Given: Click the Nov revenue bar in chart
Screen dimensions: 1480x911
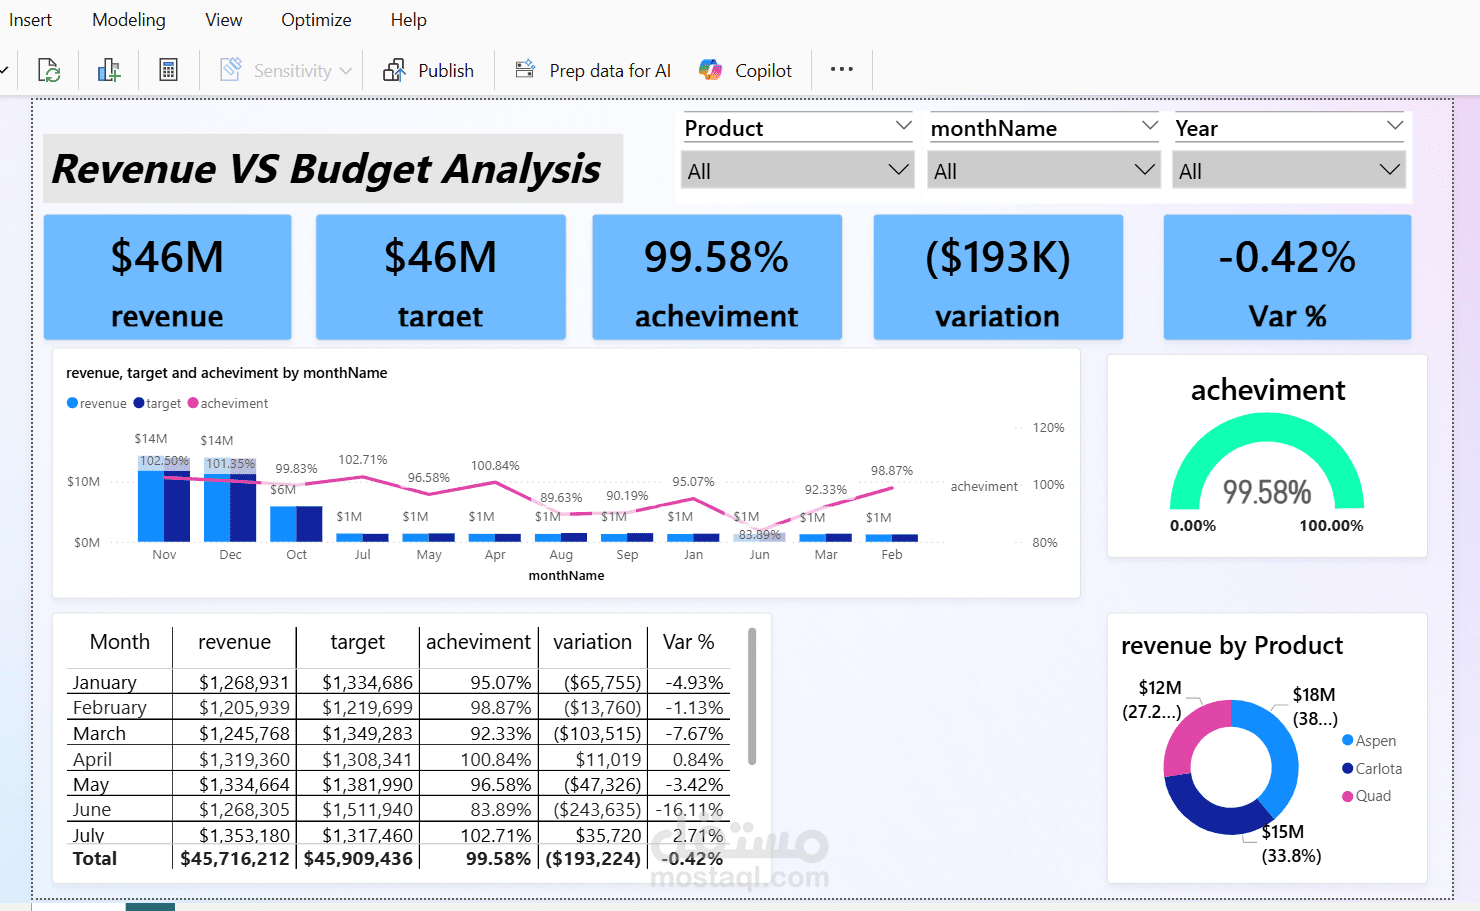Looking at the screenshot, I should point(150,500).
